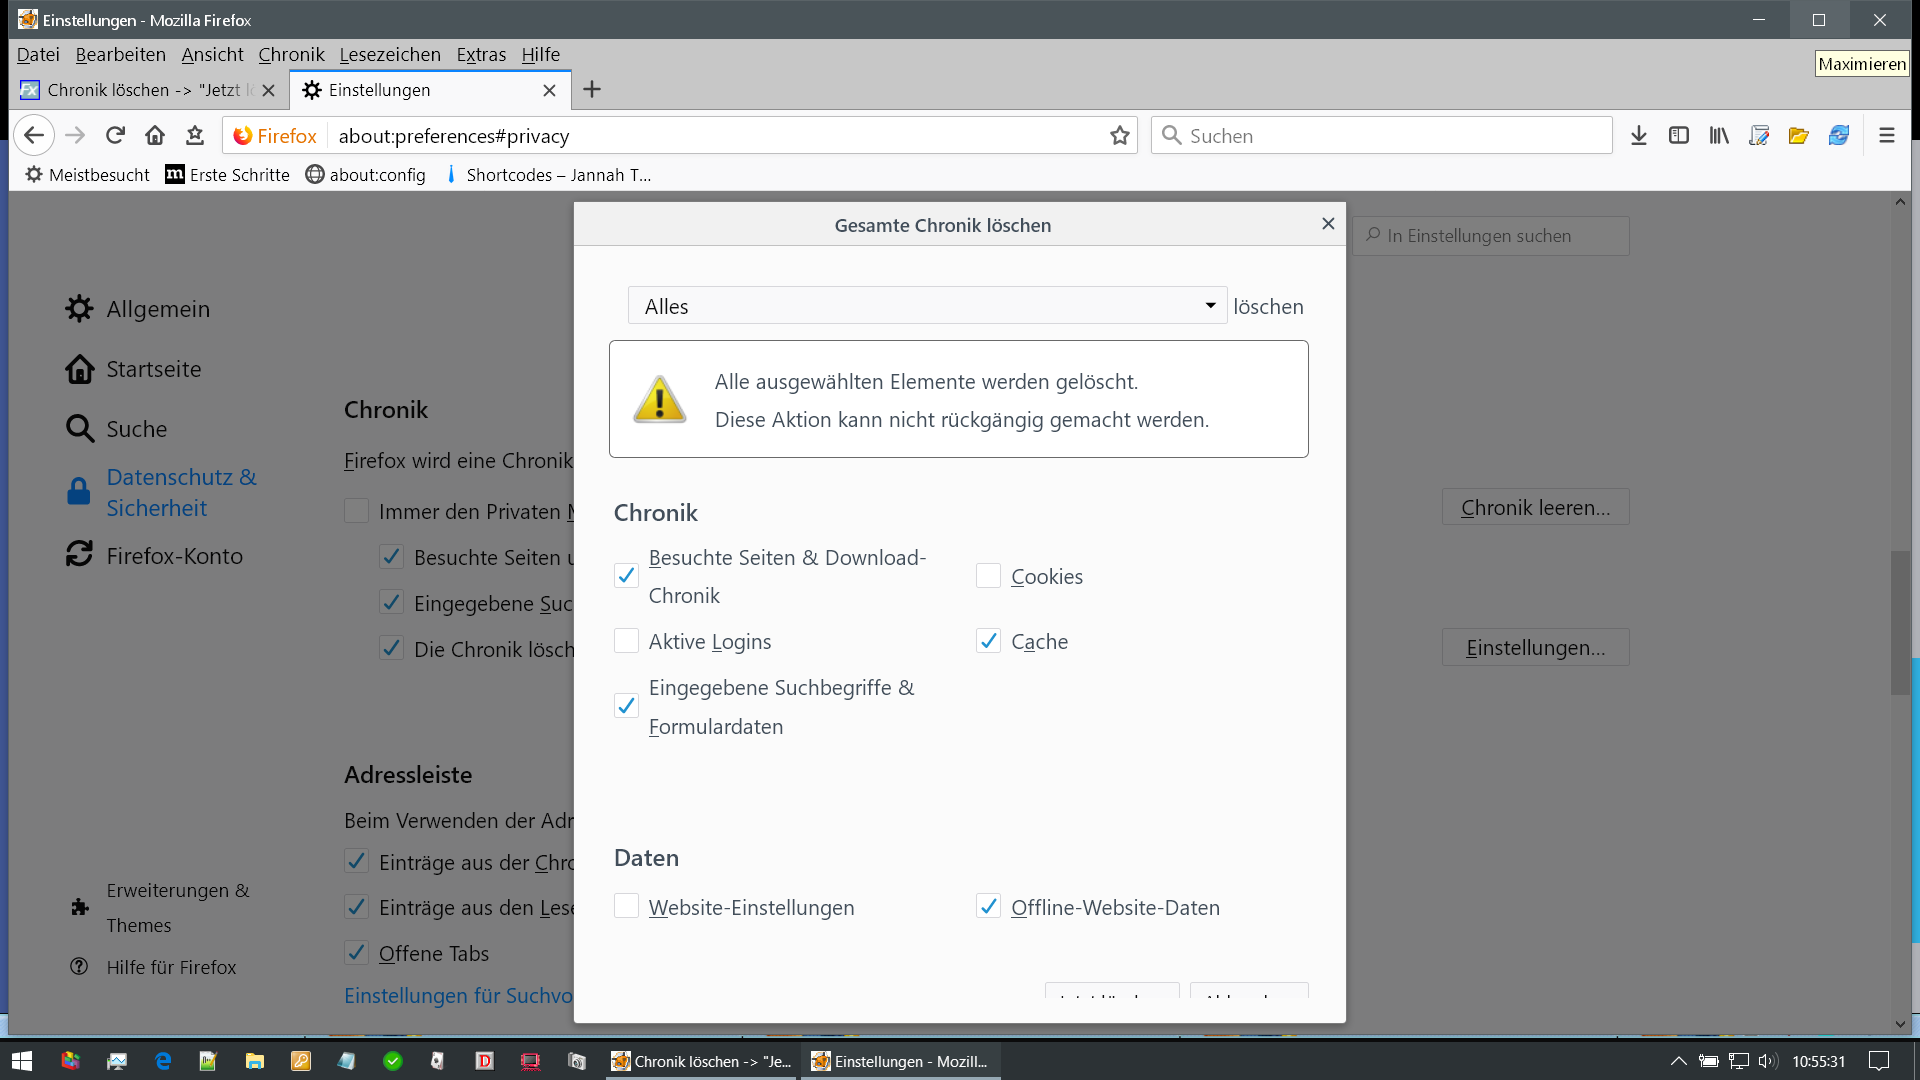Open the library bookshelf icon
Image resolution: width=1920 pixels, height=1080 pixels.
click(x=1718, y=135)
